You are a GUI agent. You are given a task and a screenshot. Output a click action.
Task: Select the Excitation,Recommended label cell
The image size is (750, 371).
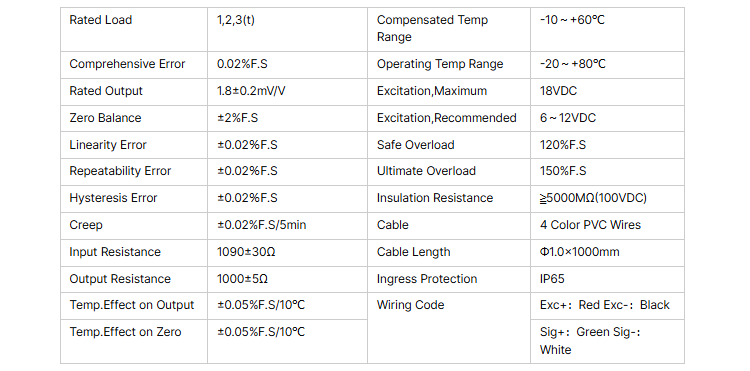point(449,118)
